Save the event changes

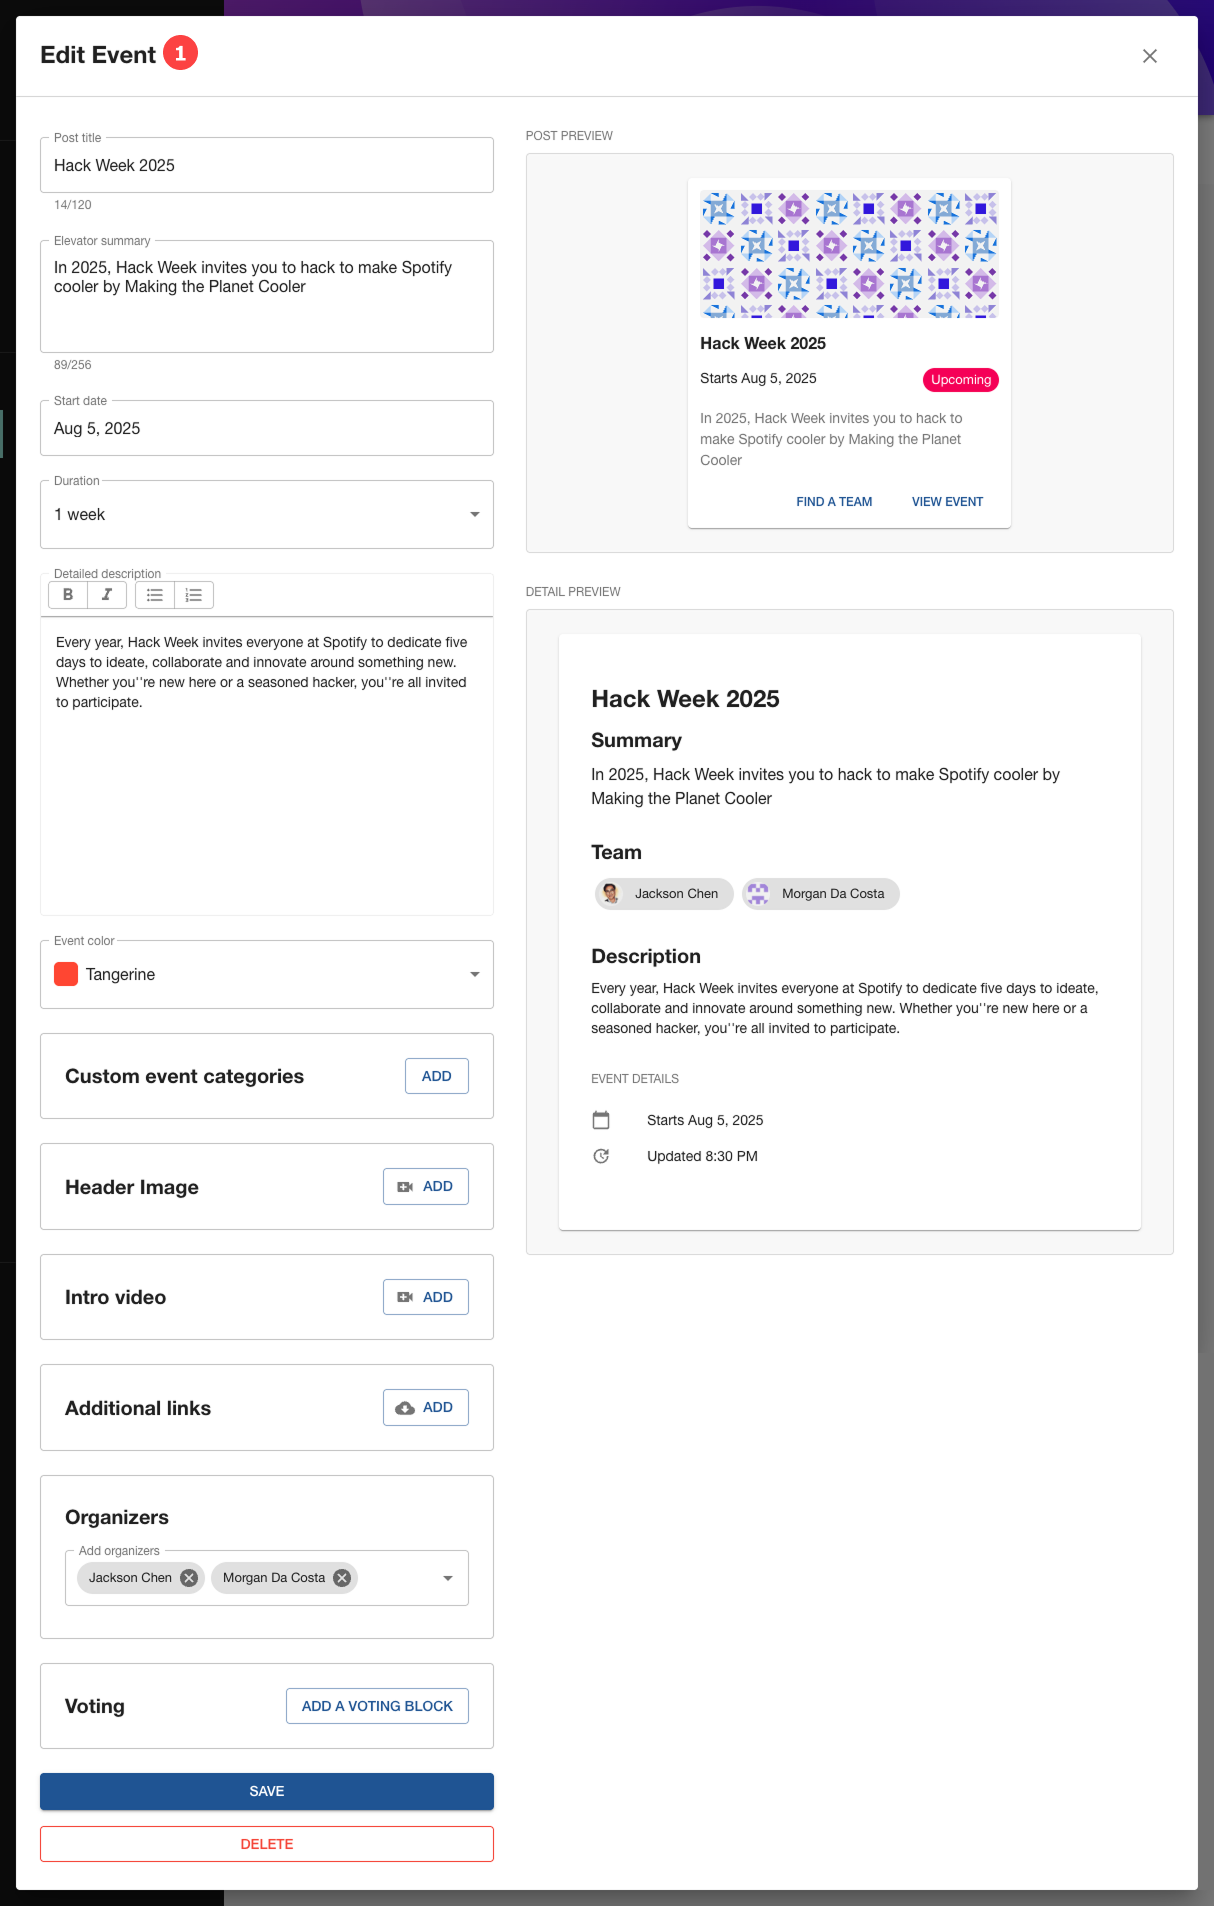267,1791
